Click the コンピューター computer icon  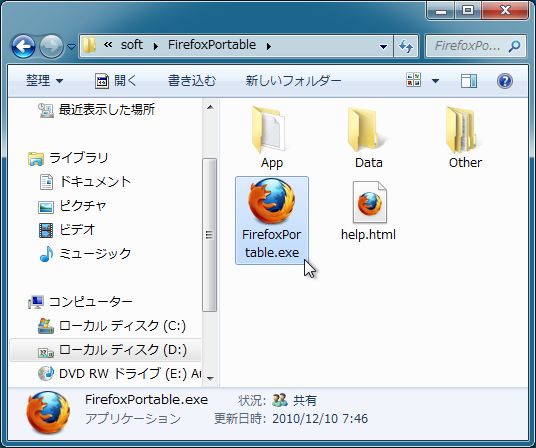[x=36, y=302]
